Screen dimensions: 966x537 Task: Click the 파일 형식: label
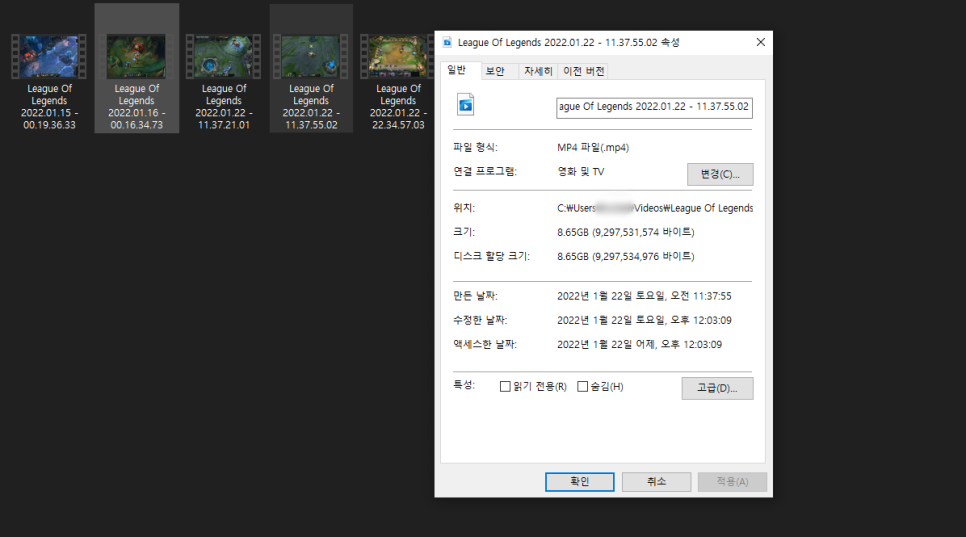475,147
